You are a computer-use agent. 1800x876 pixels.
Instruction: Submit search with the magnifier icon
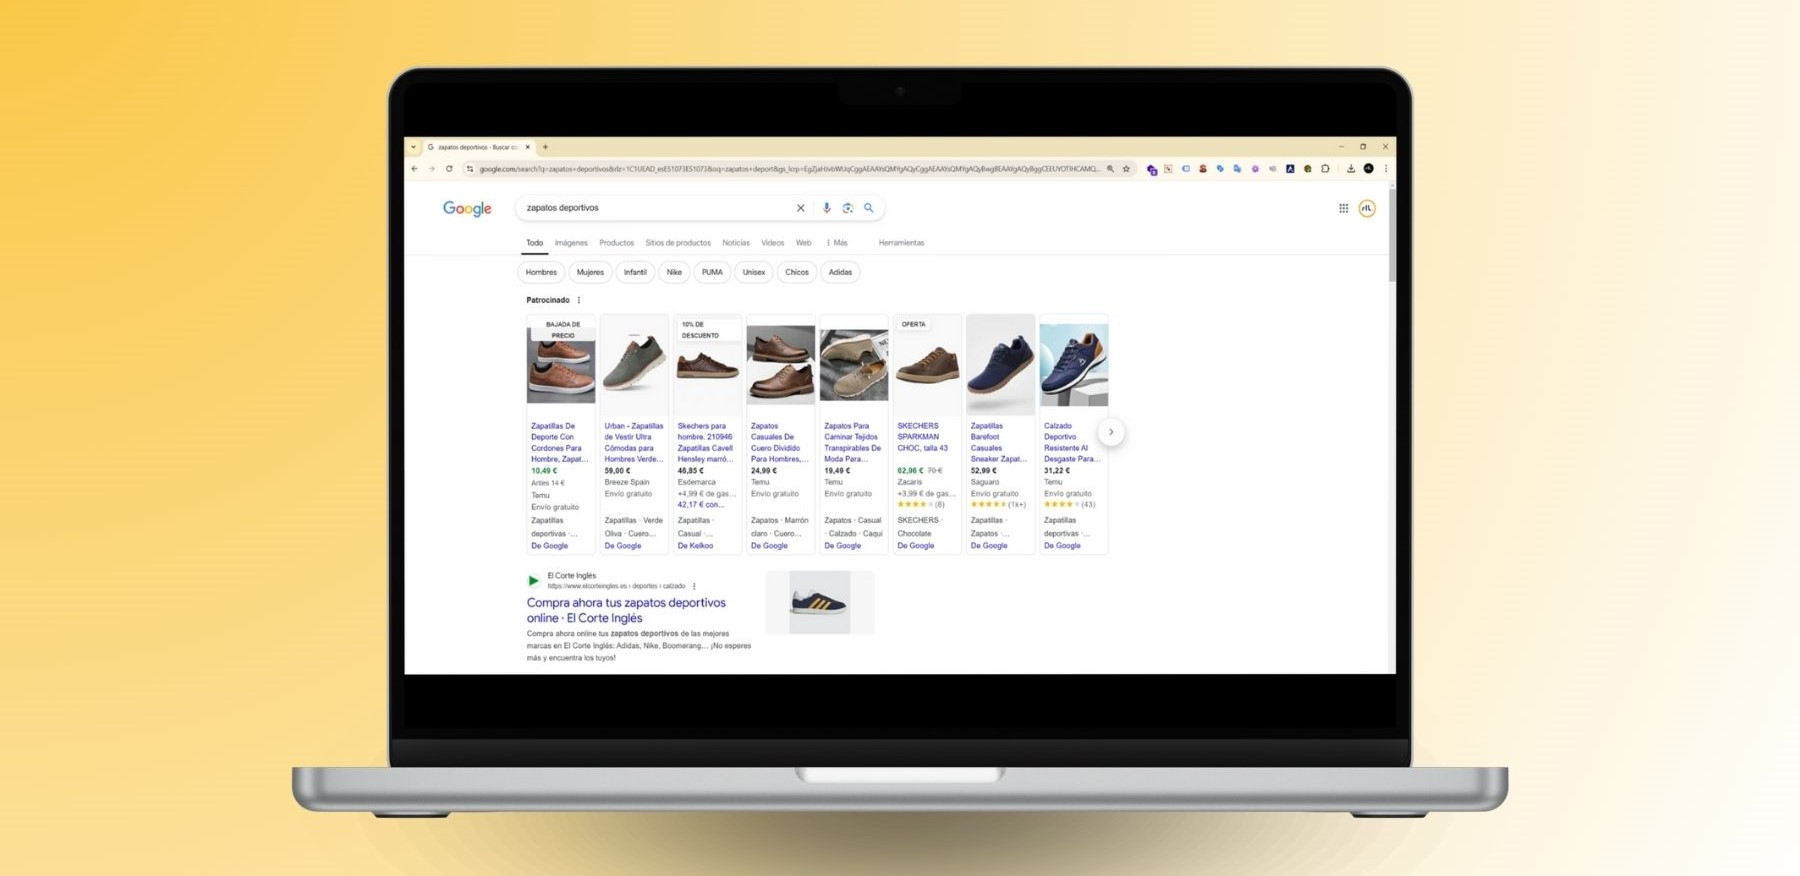(869, 208)
